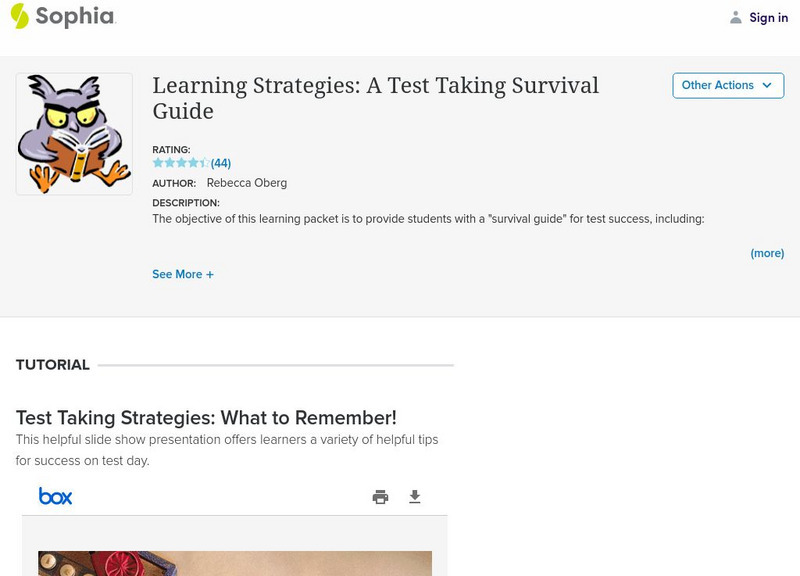800x576 pixels.
Task: Open author Rebecca Oberg's profile
Action: 245,183
